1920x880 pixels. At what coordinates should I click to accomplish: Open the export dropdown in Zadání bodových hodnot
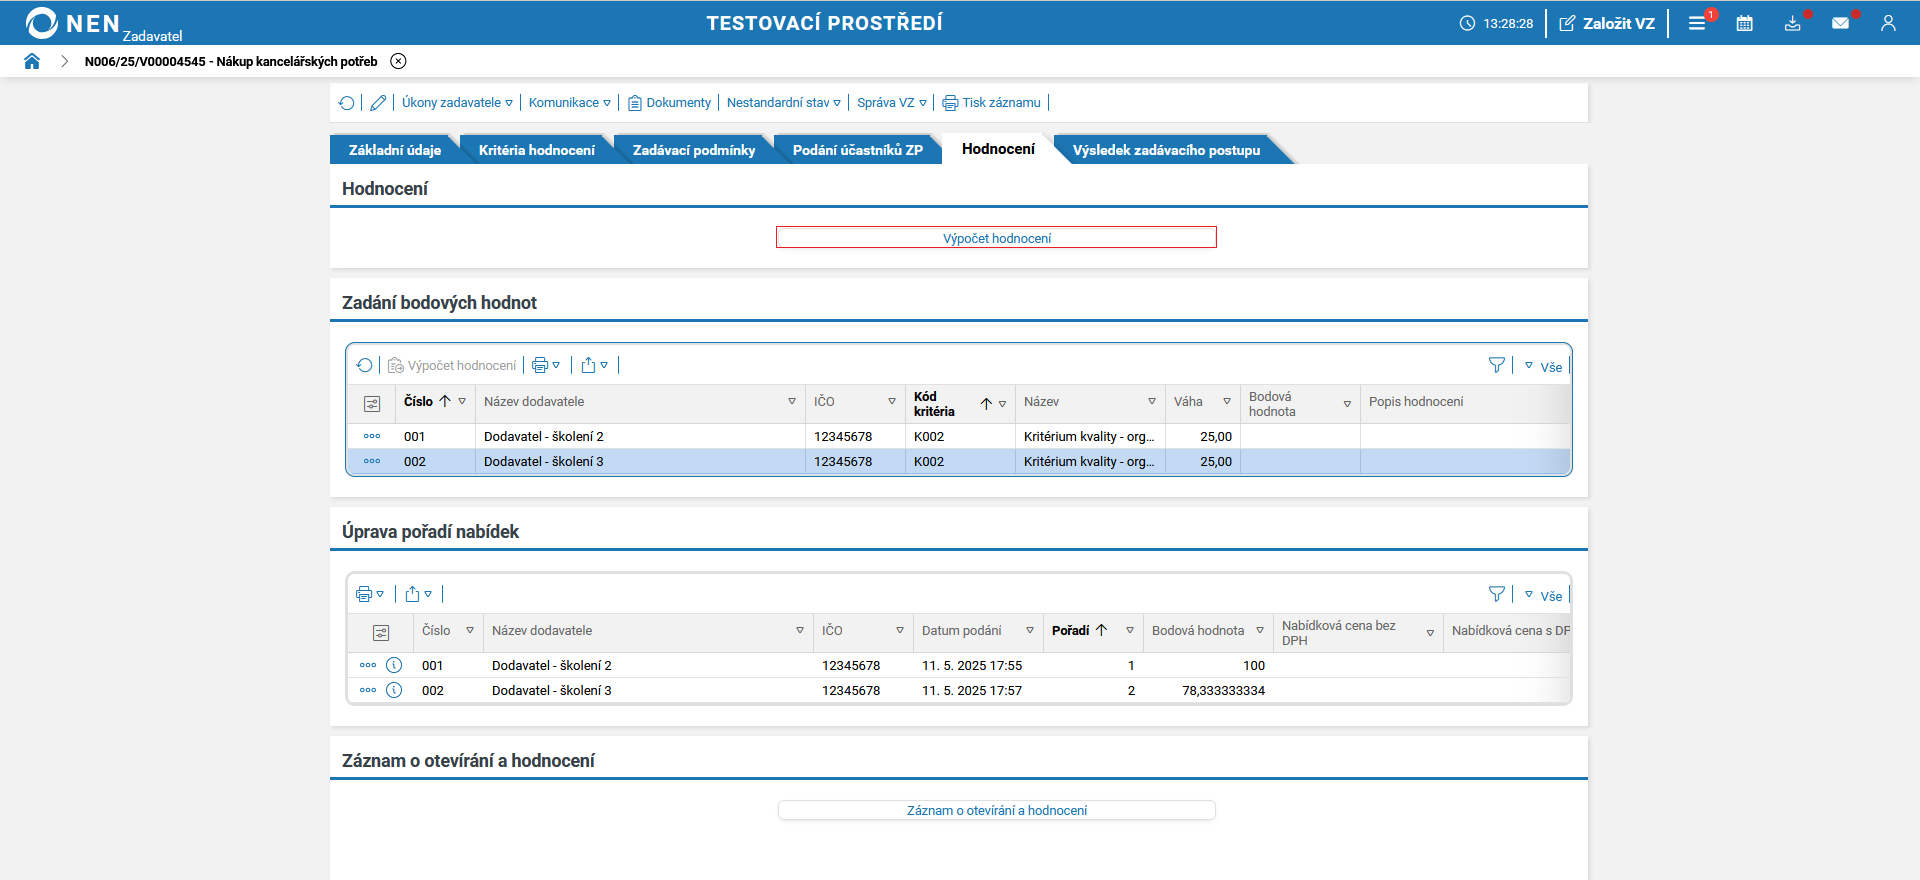point(594,365)
